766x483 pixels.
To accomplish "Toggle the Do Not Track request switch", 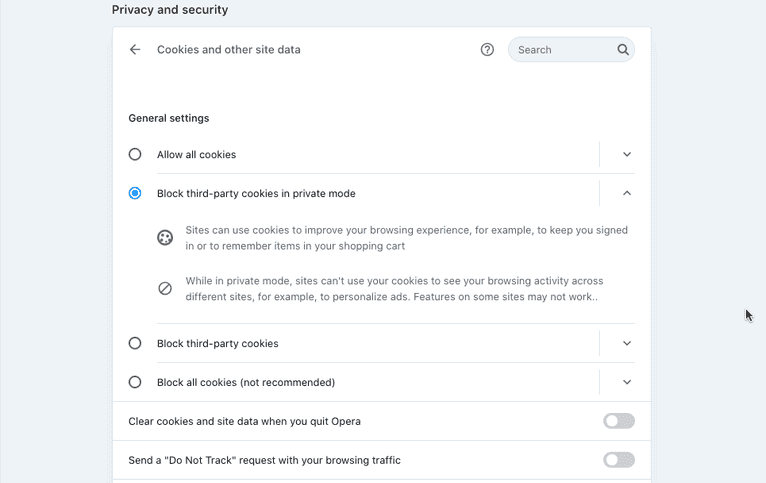I will [618, 461].
